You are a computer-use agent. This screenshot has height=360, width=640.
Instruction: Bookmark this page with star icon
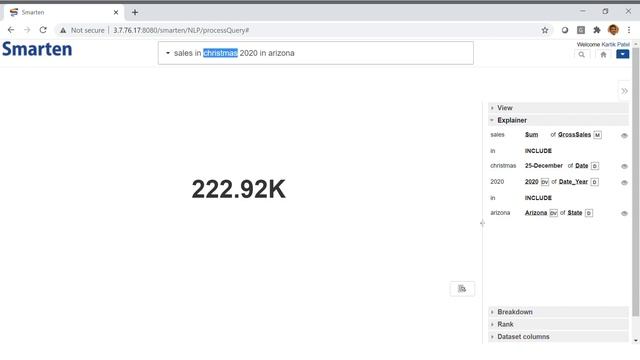coord(544,30)
